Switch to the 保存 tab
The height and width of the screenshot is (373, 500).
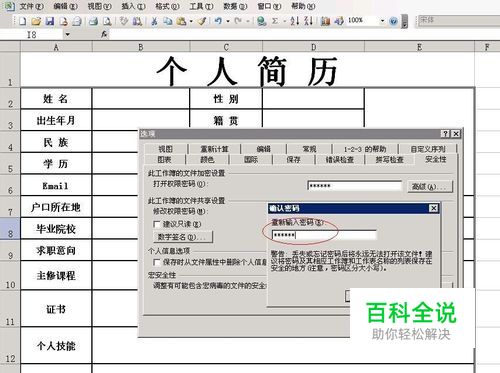click(293, 160)
